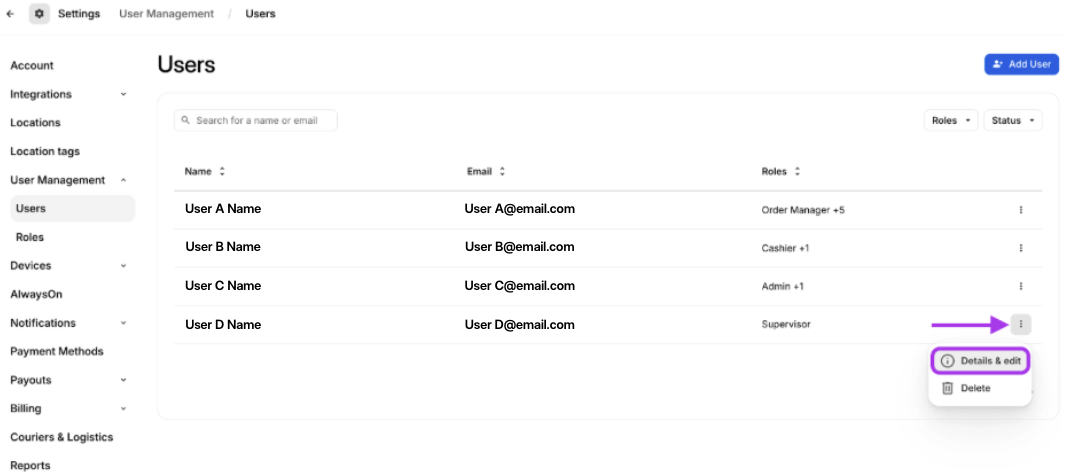This screenshot has width=1068, height=472.
Task: Select Details & edit from context menu
Action: click(980, 361)
